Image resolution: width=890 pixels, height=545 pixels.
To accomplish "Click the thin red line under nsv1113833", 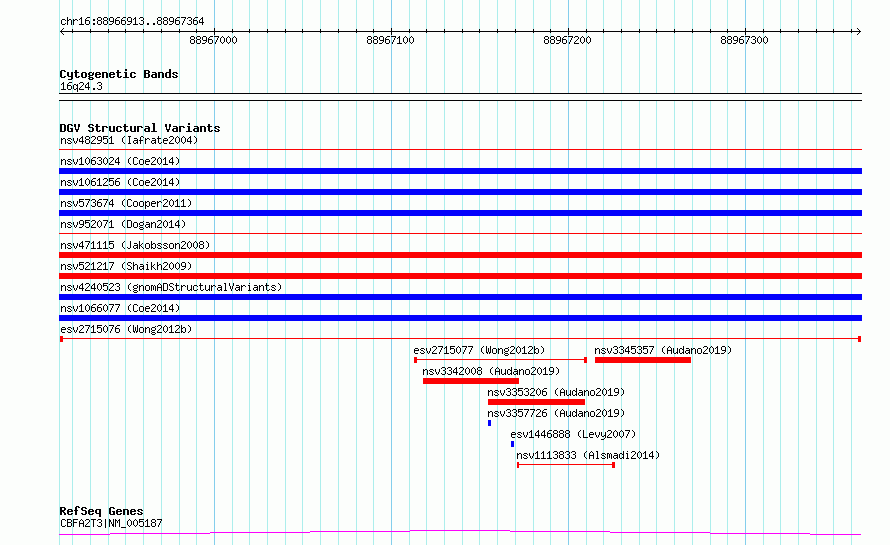I will coord(566,465).
